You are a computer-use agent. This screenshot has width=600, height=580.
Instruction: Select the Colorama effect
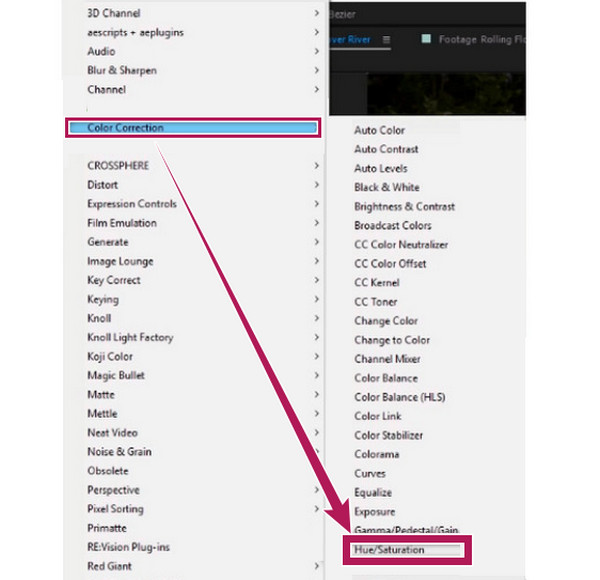click(x=377, y=454)
